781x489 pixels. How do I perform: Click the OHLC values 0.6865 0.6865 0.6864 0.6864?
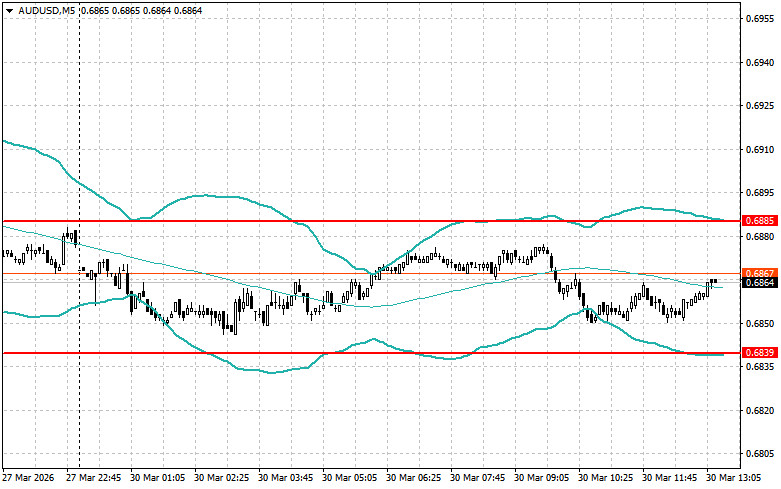tap(141, 10)
